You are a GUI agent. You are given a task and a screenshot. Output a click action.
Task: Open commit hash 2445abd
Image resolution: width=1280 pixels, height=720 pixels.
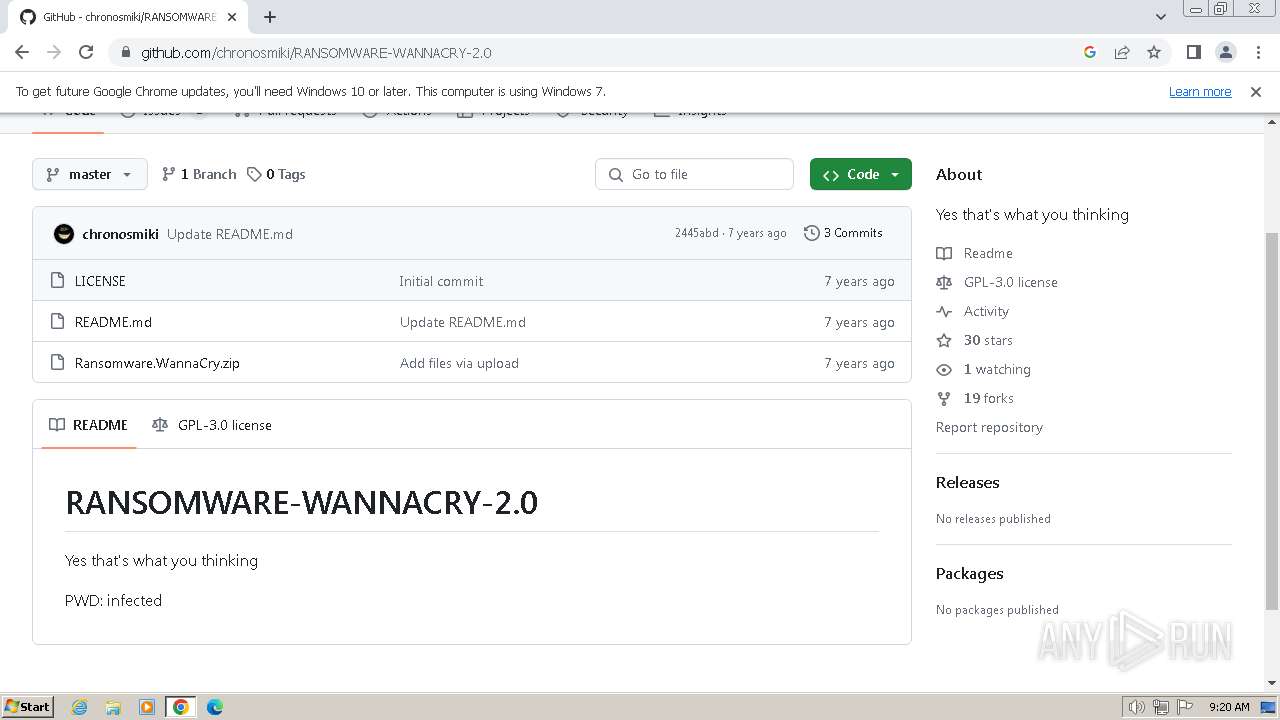696,233
